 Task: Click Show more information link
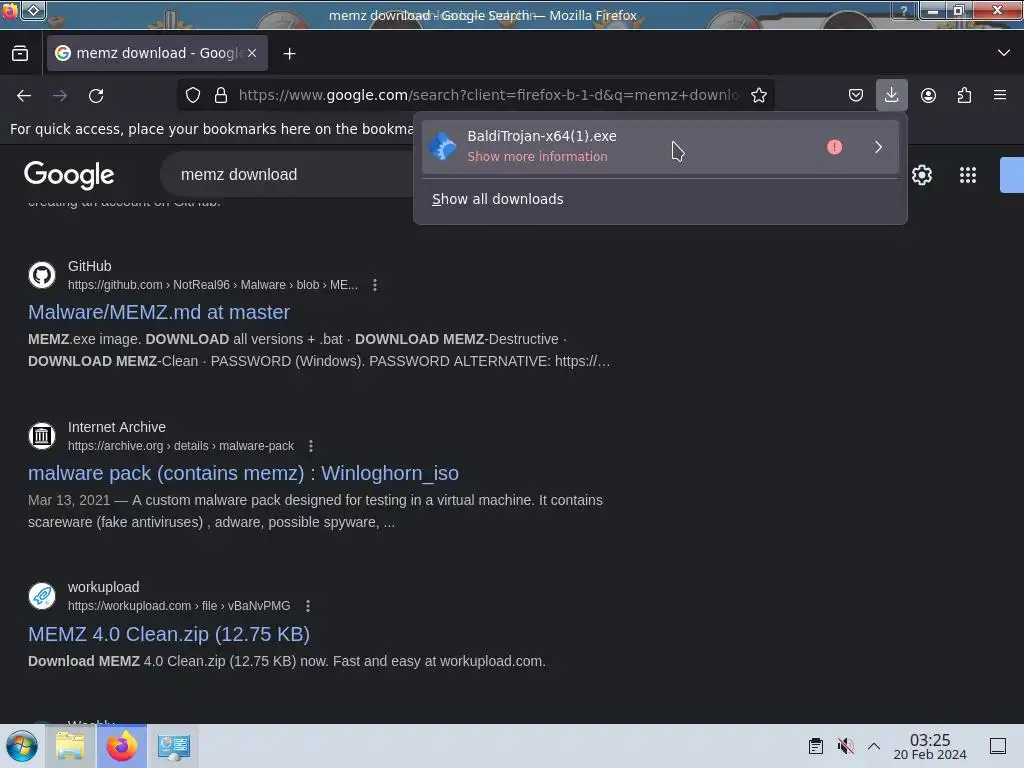coord(537,157)
